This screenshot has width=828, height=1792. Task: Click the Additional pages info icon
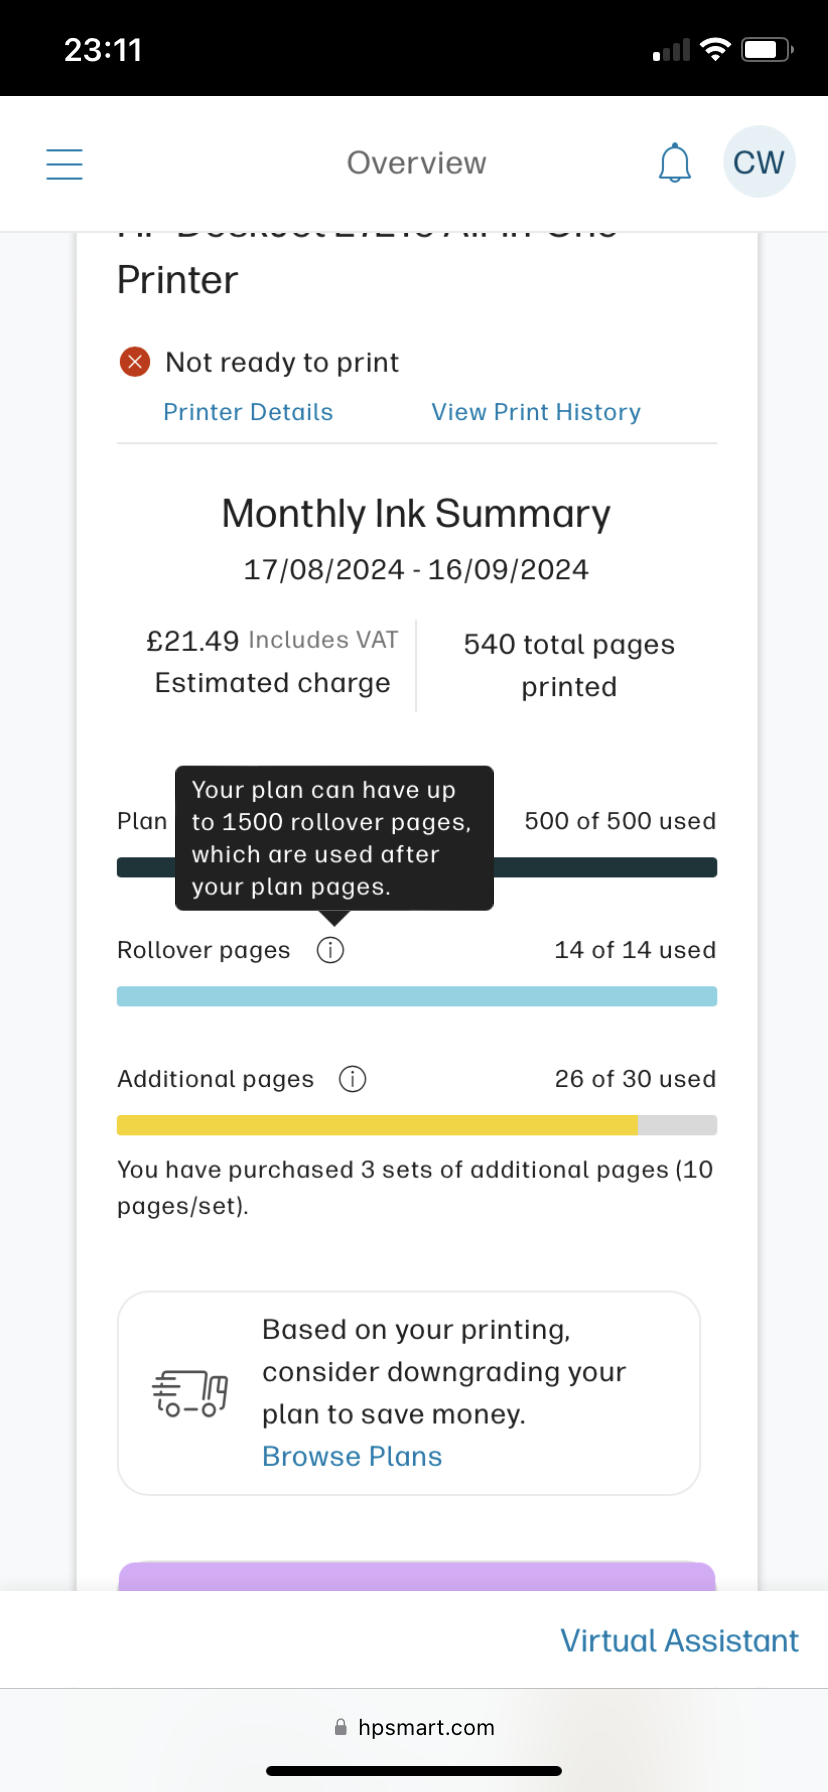click(x=352, y=1079)
